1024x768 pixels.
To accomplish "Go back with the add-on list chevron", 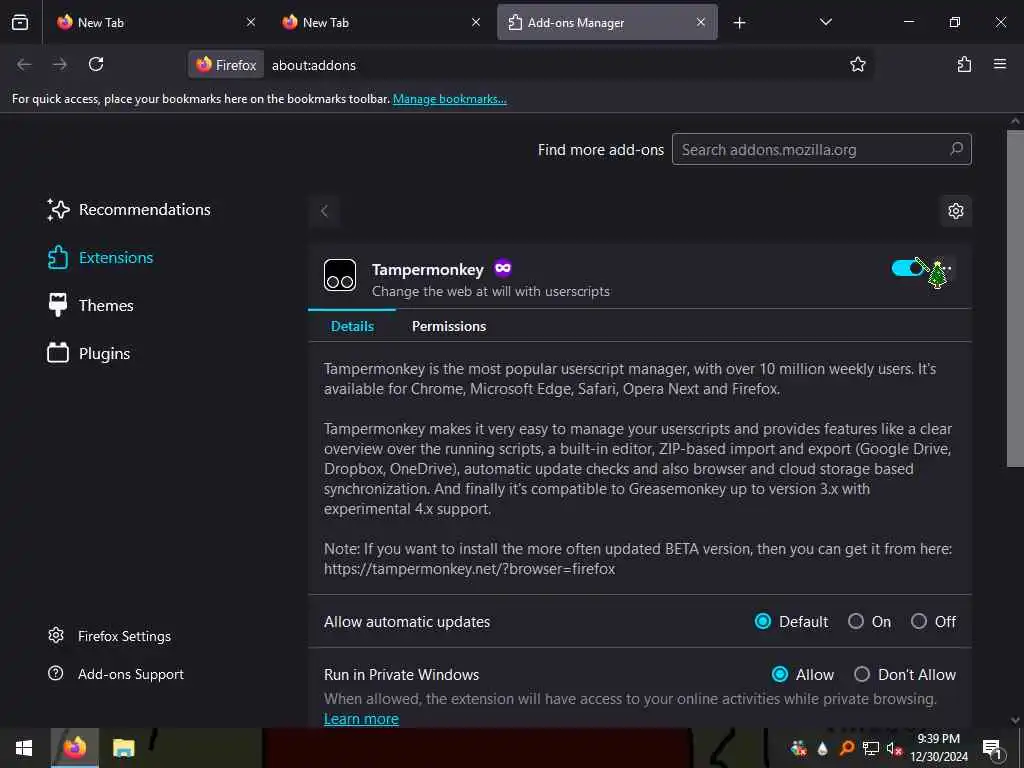I will (x=325, y=211).
